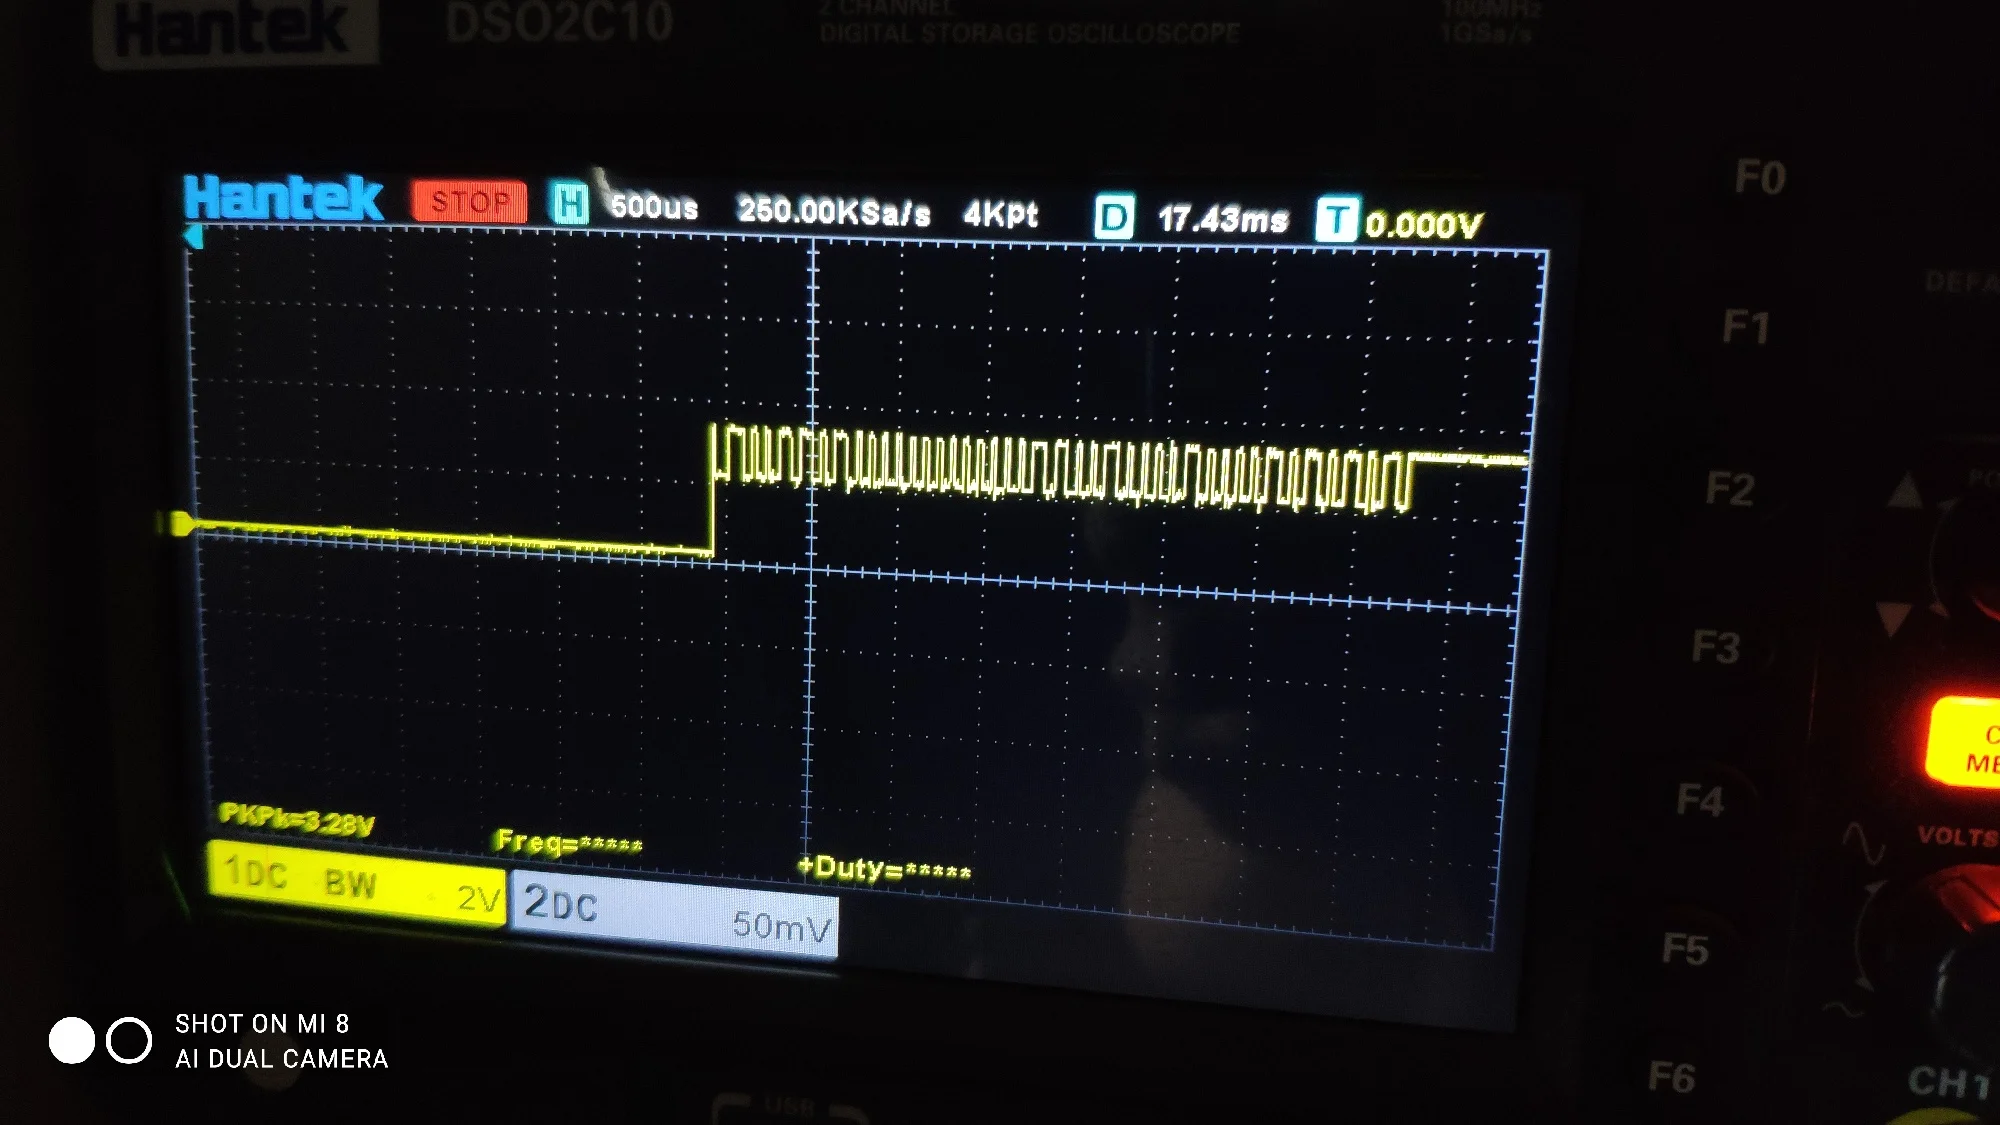Click the blue H horizontal timebase icon
Image resolution: width=2000 pixels, height=1125 pixels.
click(570, 204)
